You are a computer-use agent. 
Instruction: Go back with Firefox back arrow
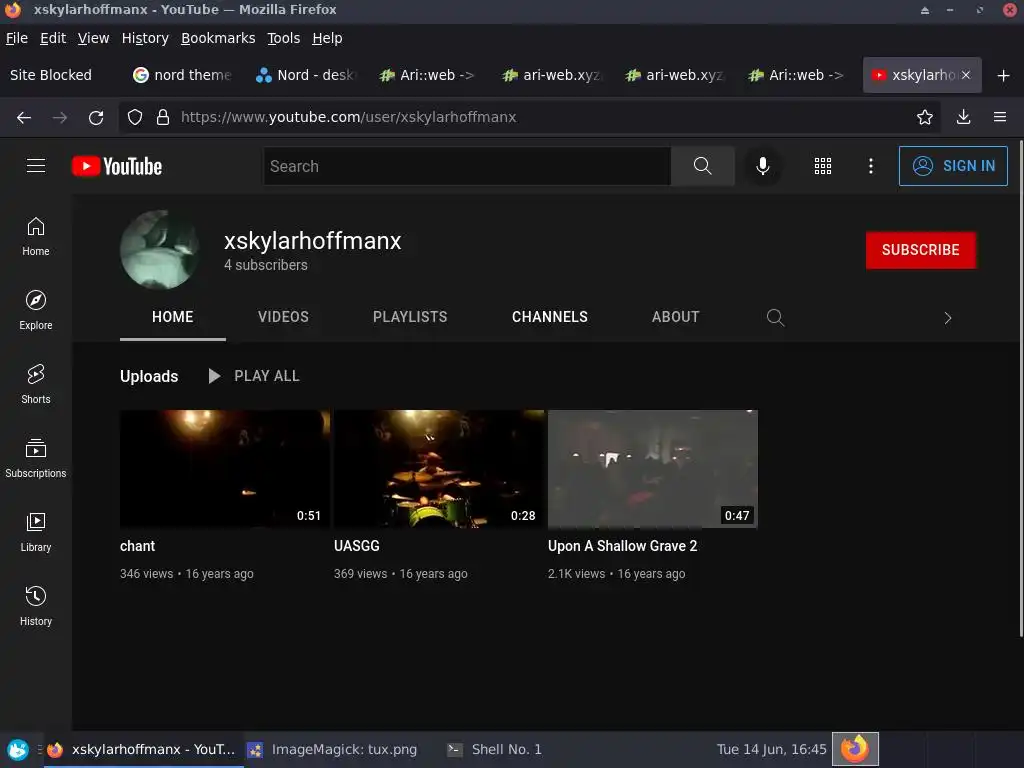click(24, 118)
